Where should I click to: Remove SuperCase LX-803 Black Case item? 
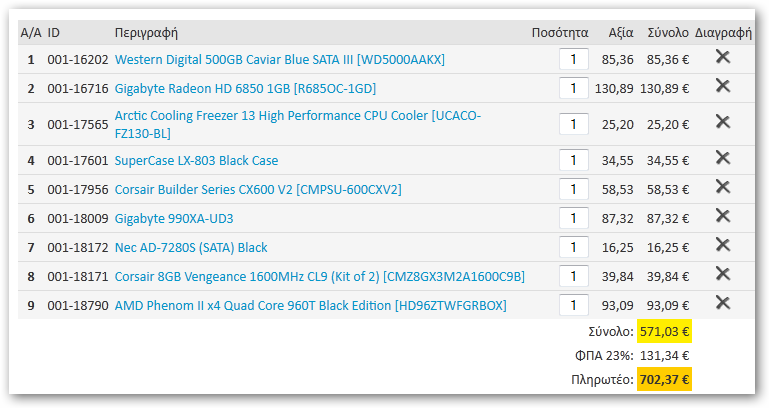[x=722, y=158]
